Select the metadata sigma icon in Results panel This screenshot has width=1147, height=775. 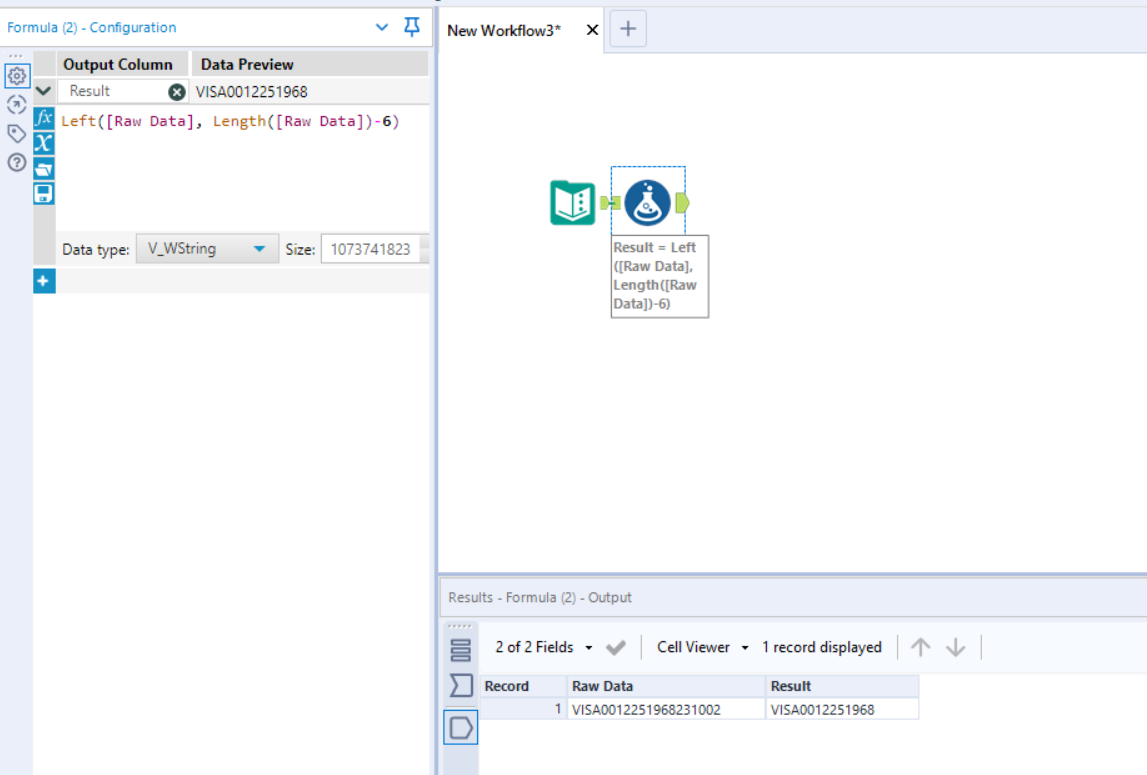pos(459,684)
